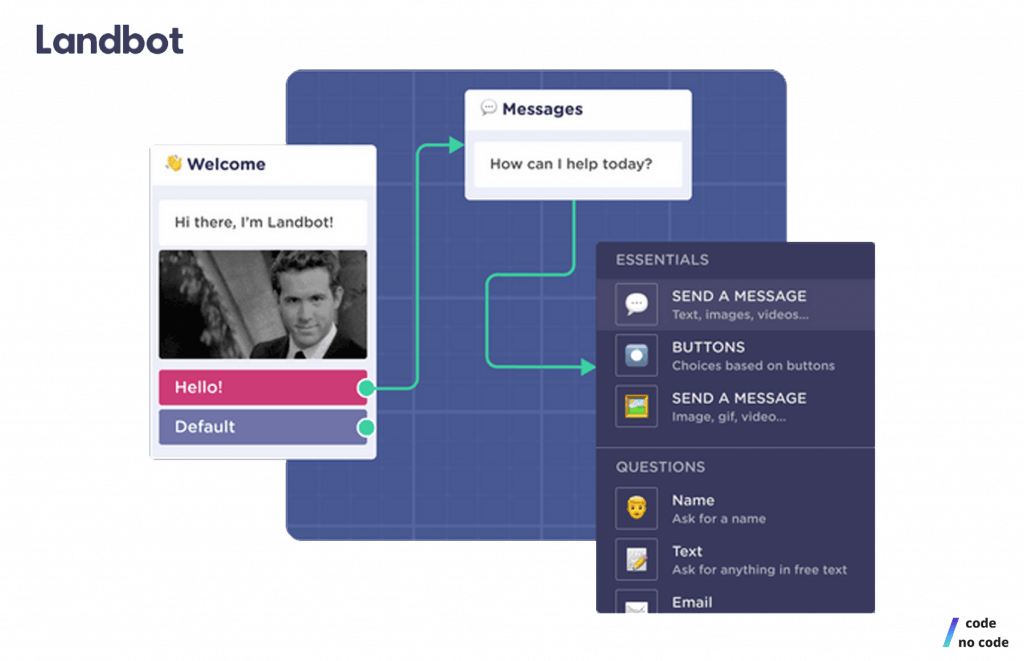Click the Hello! button in Welcome block
The image size is (1024, 661).
pos(263,387)
